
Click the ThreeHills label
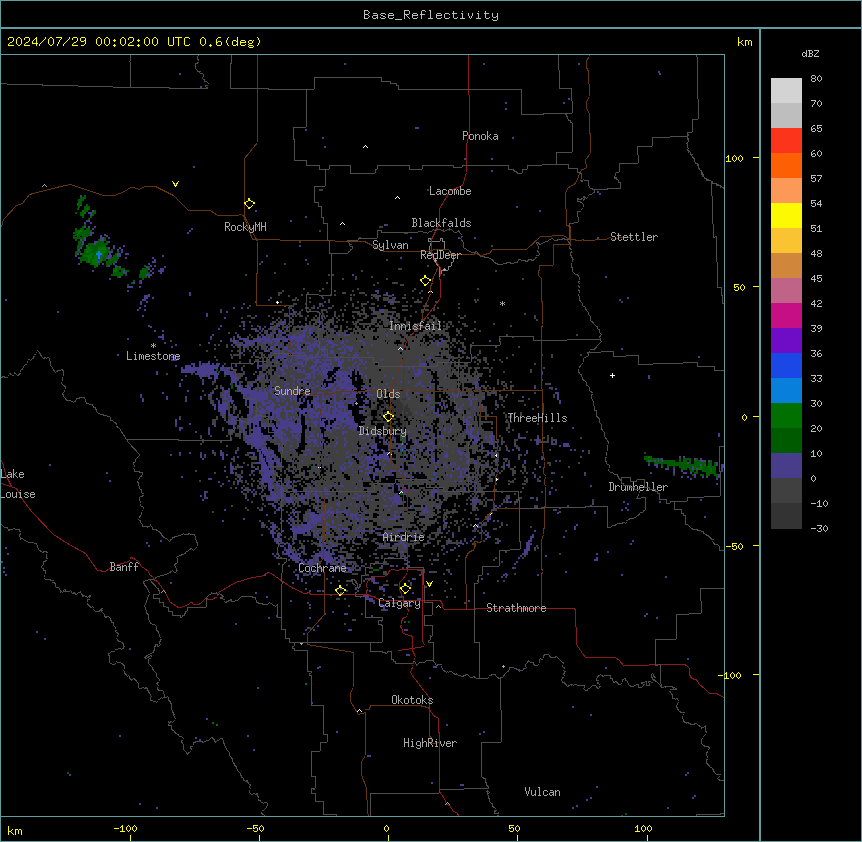[537, 418]
